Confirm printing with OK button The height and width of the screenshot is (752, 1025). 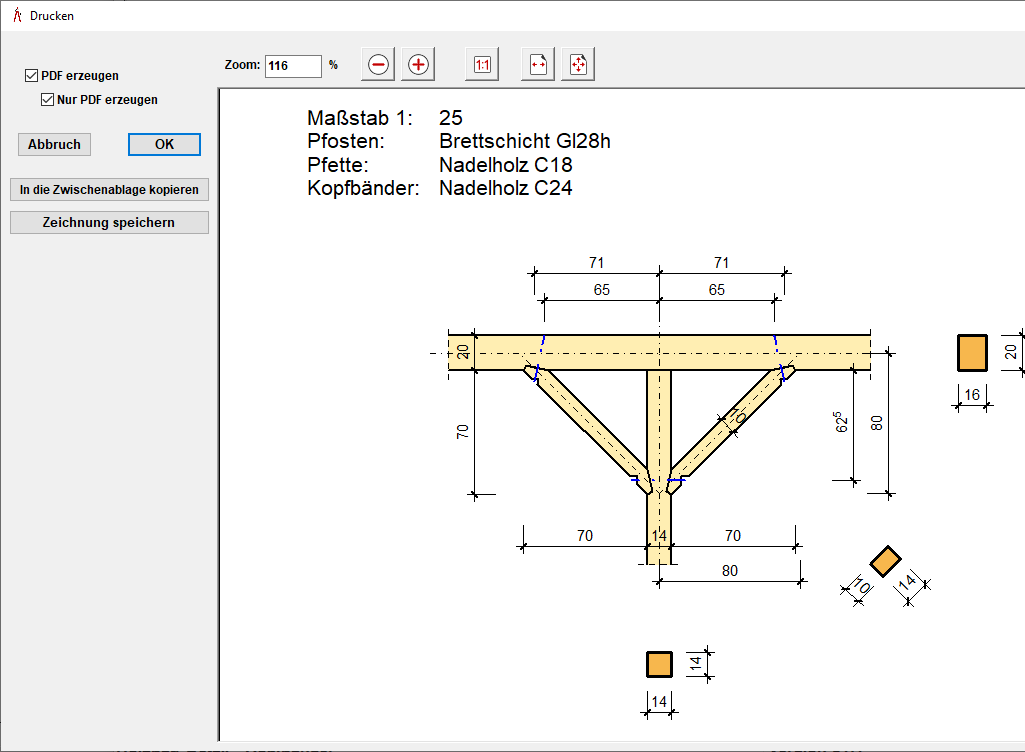tap(164, 144)
